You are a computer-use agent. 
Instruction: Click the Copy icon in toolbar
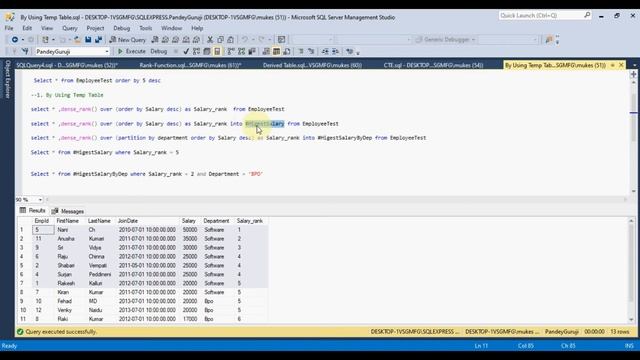coord(220,40)
